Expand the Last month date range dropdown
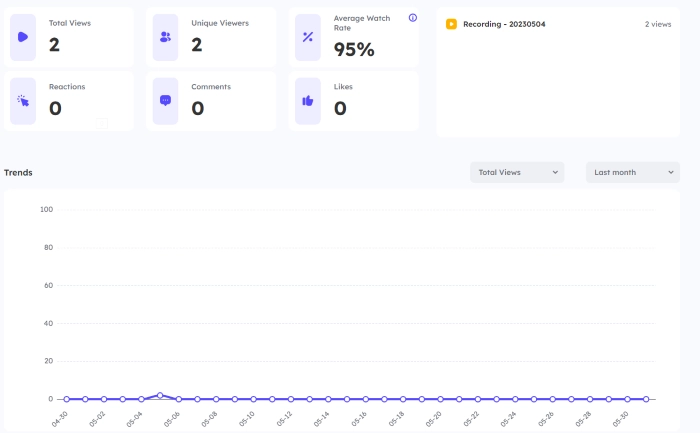 click(x=632, y=172)
